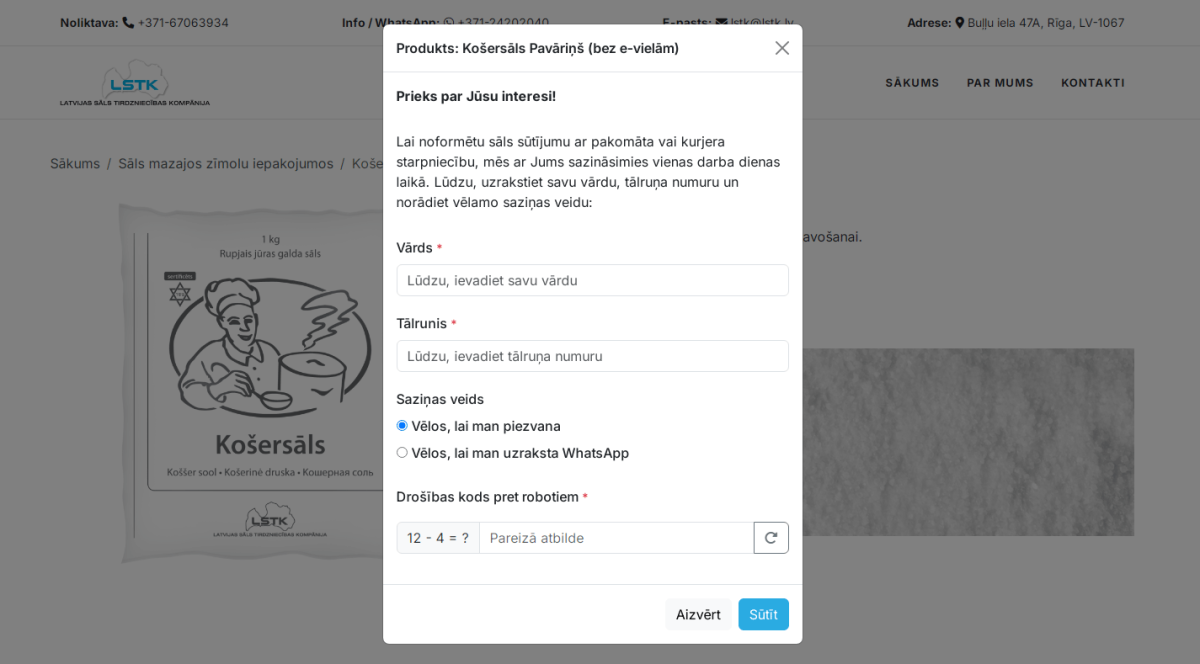Click the security answer "Pareizā atbilde" field
This screenshot has width=1200, height=664.
click(616, 538)
